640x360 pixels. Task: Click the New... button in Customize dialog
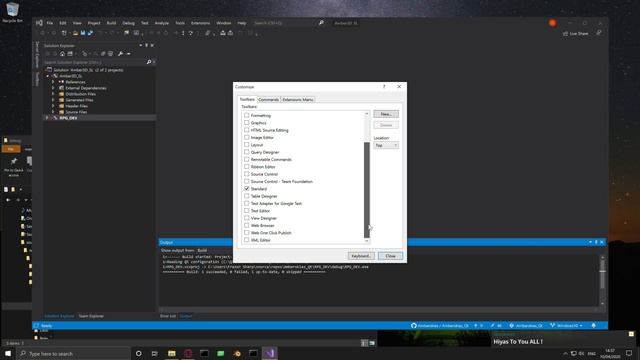pos(386,114)
